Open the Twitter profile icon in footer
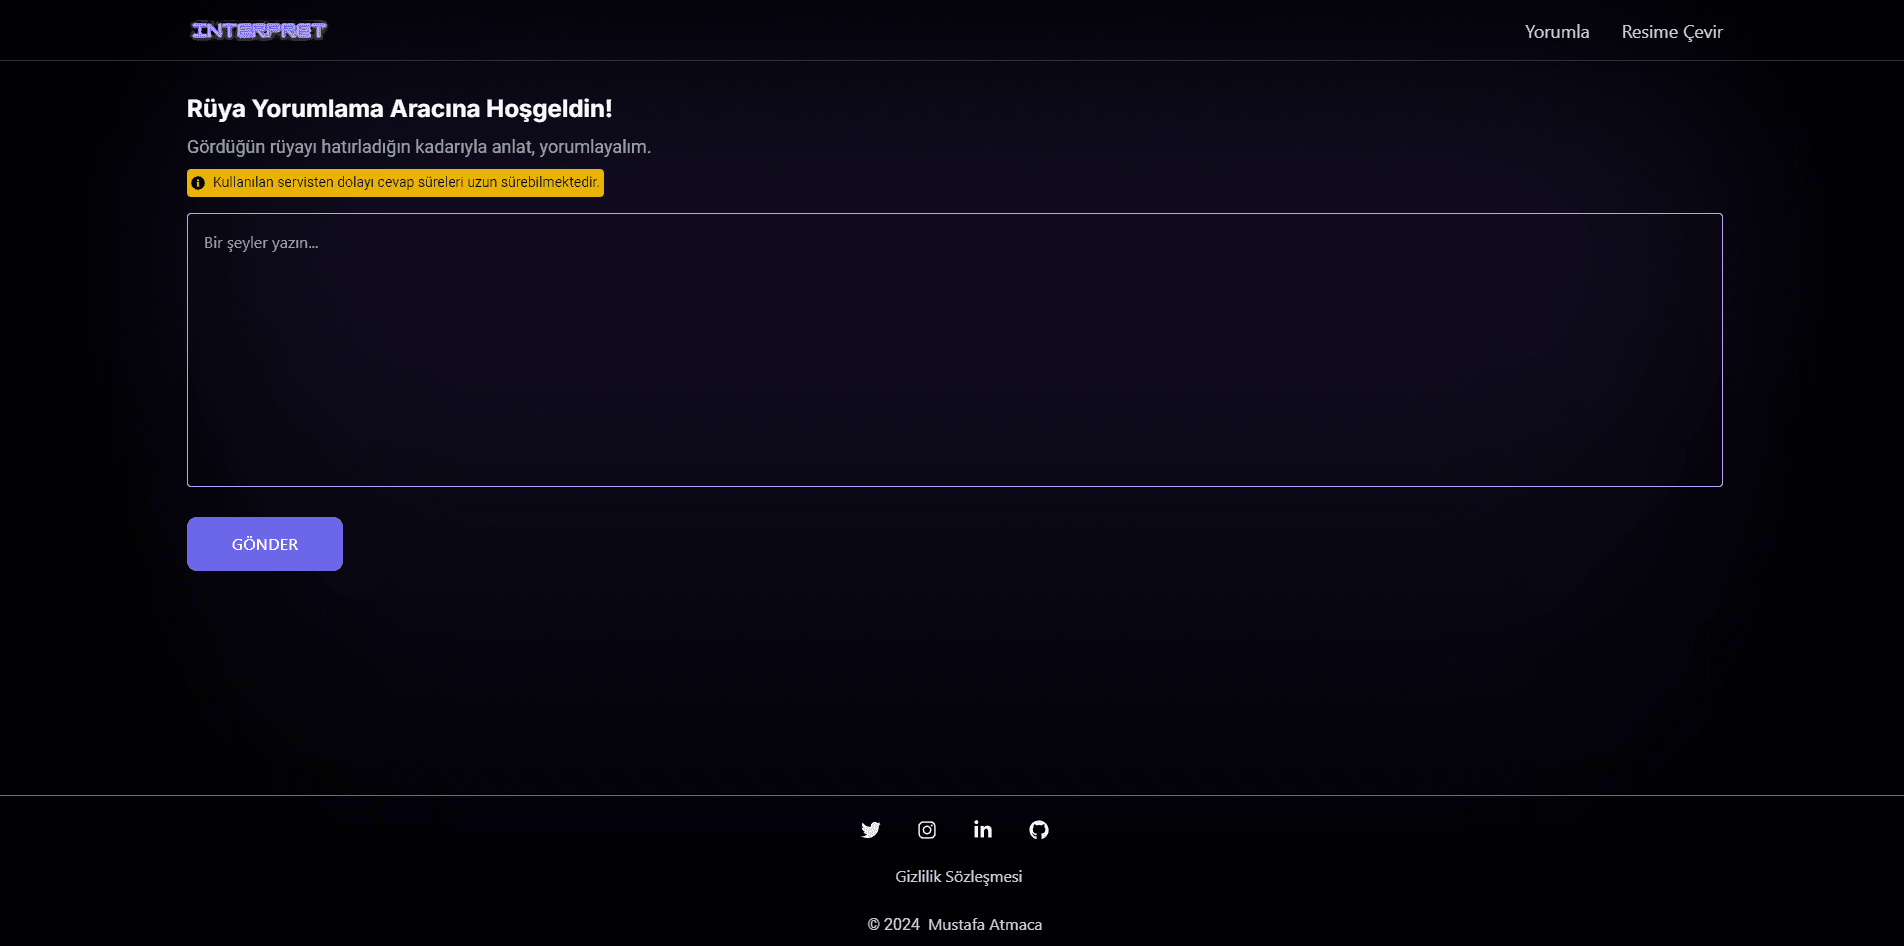The height and width of the screenshot is (946, 1904). pos(871,830)
